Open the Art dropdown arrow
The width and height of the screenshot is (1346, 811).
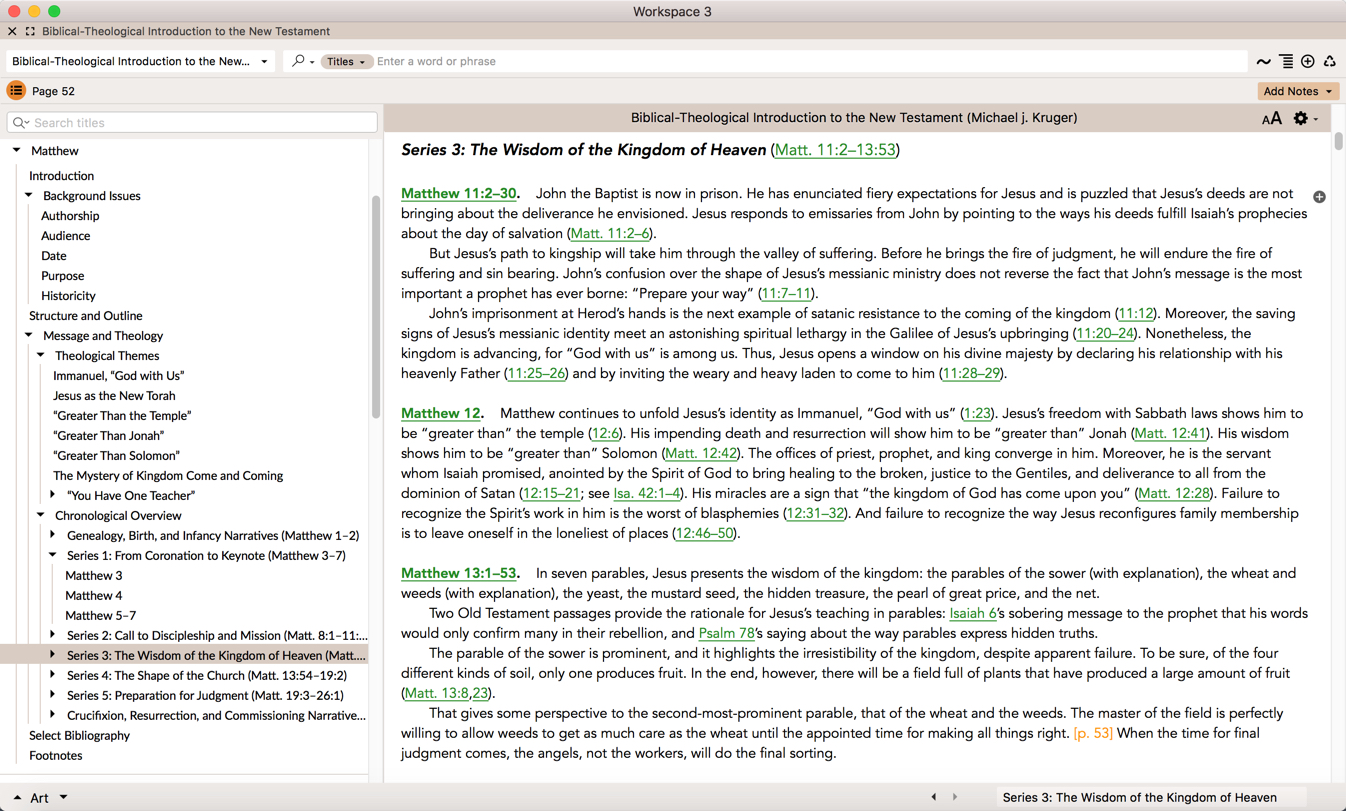click(63, 797)
